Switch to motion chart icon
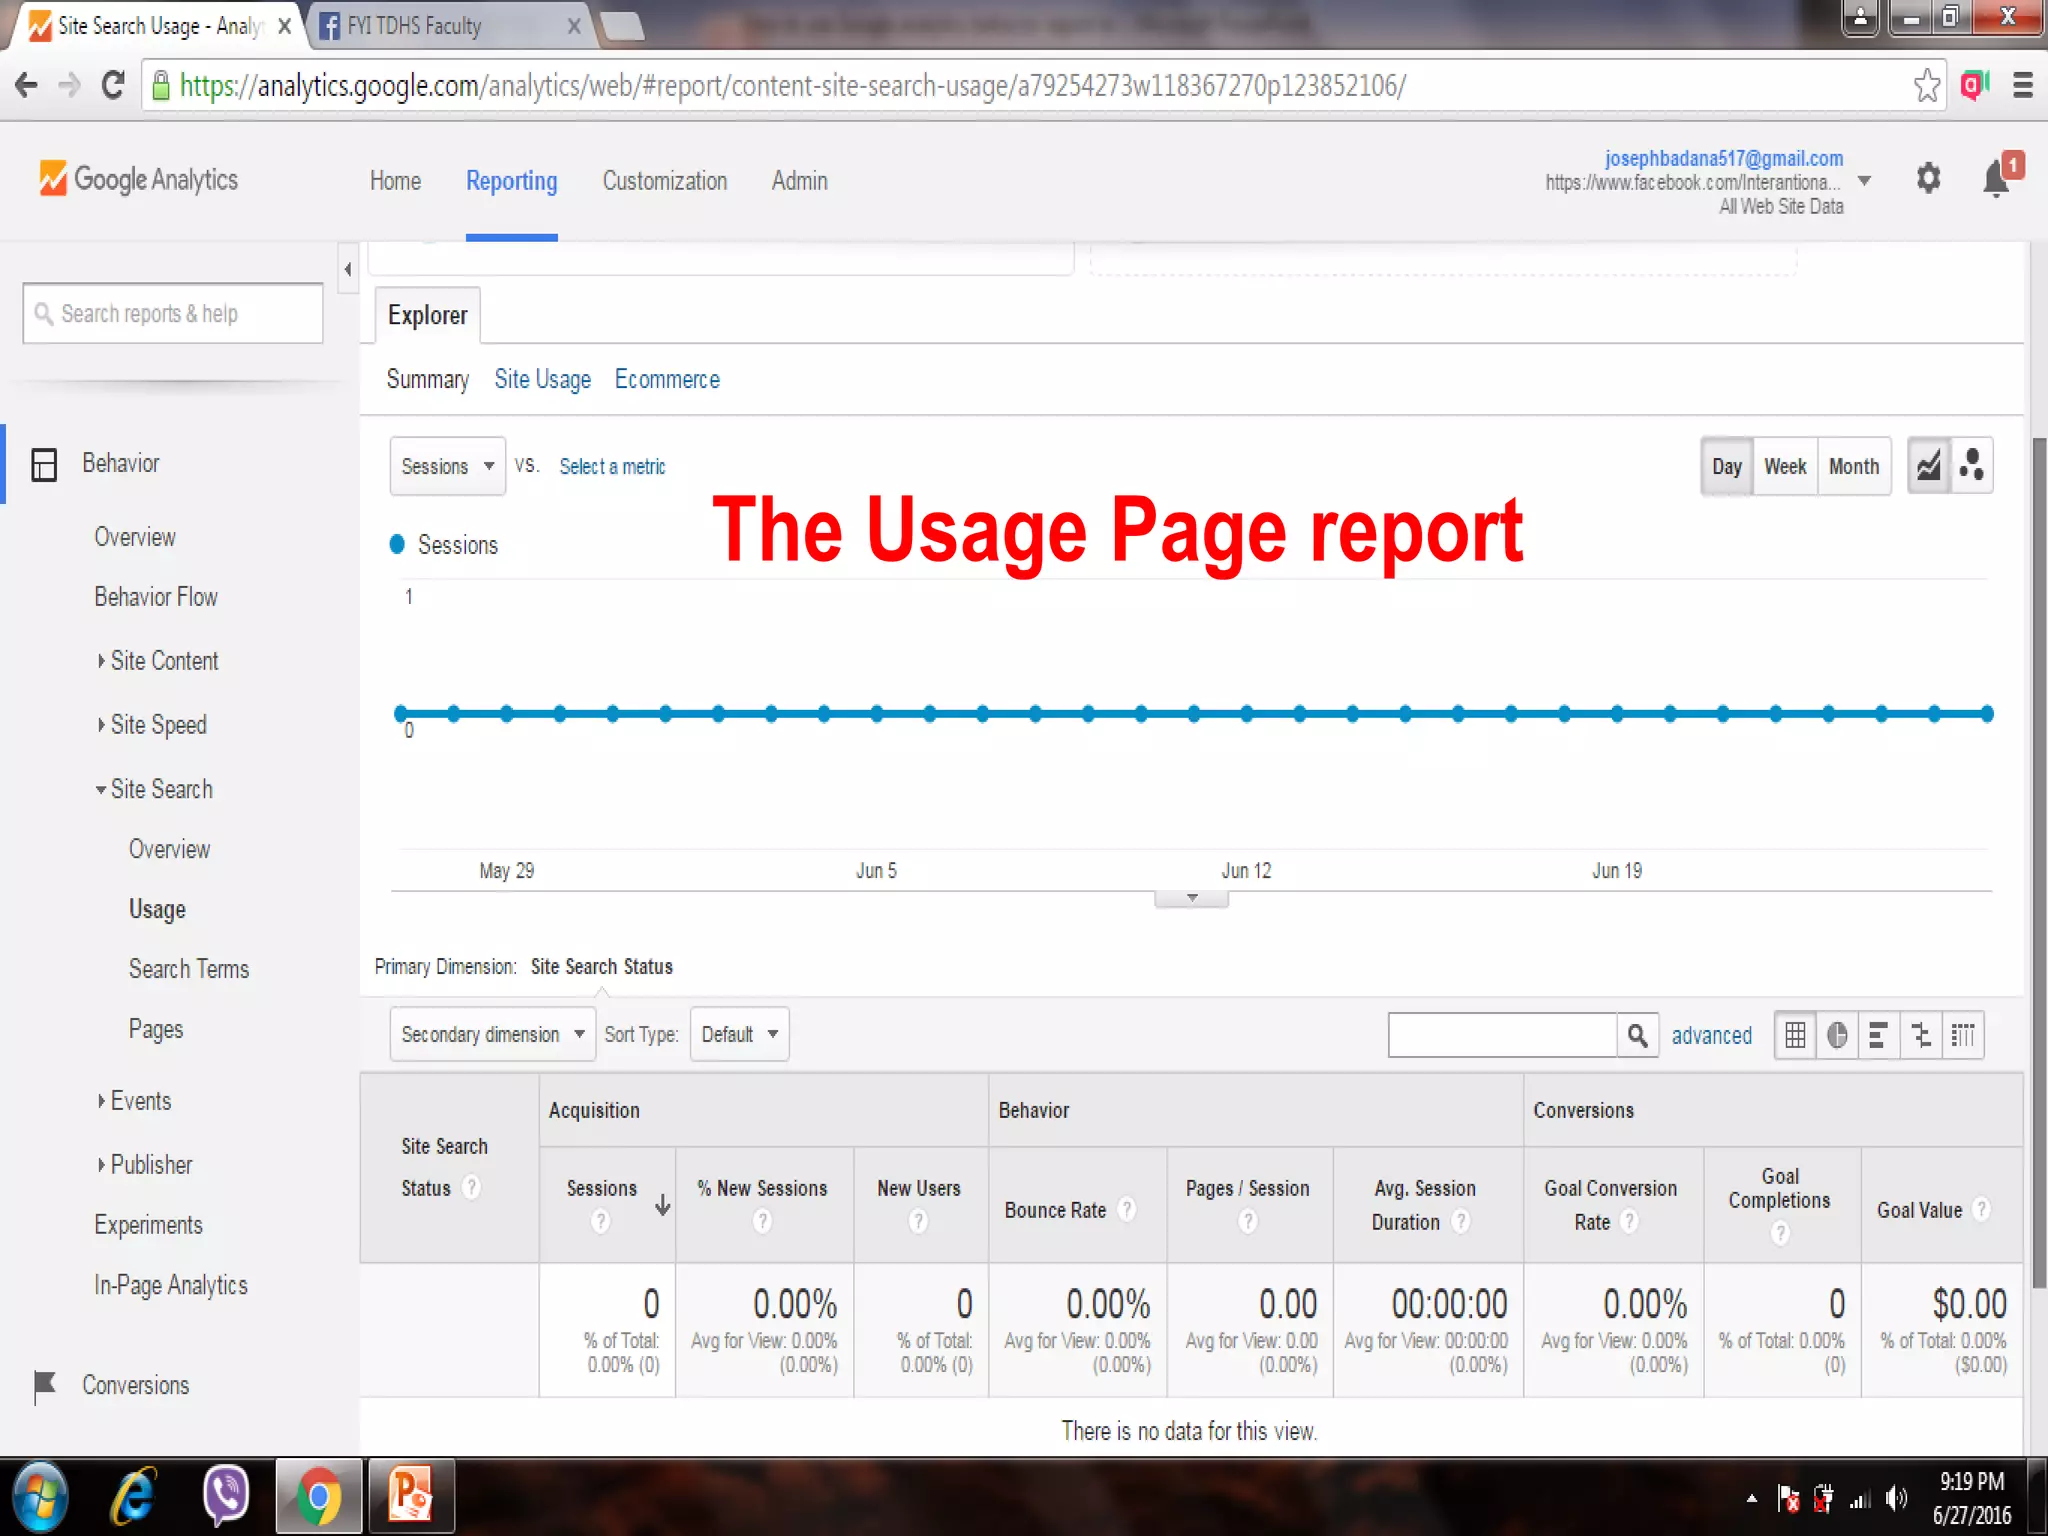The width and height of the screenshot is (2048, 1536). click(1971, 466)
